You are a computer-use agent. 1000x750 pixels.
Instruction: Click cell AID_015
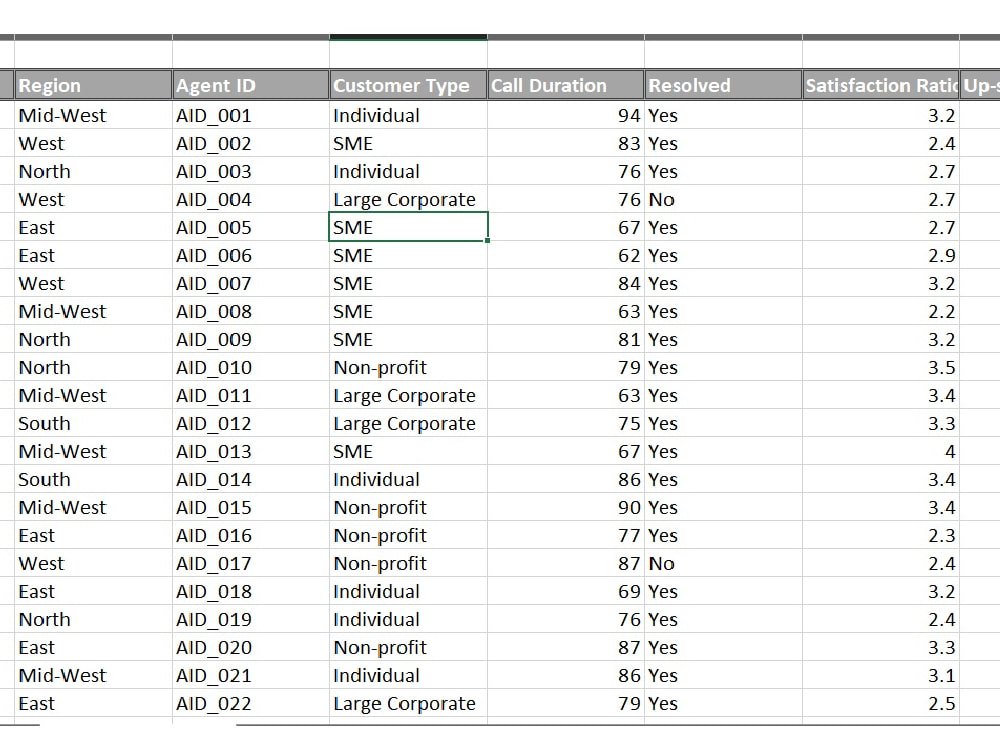(x=251, y=508)
